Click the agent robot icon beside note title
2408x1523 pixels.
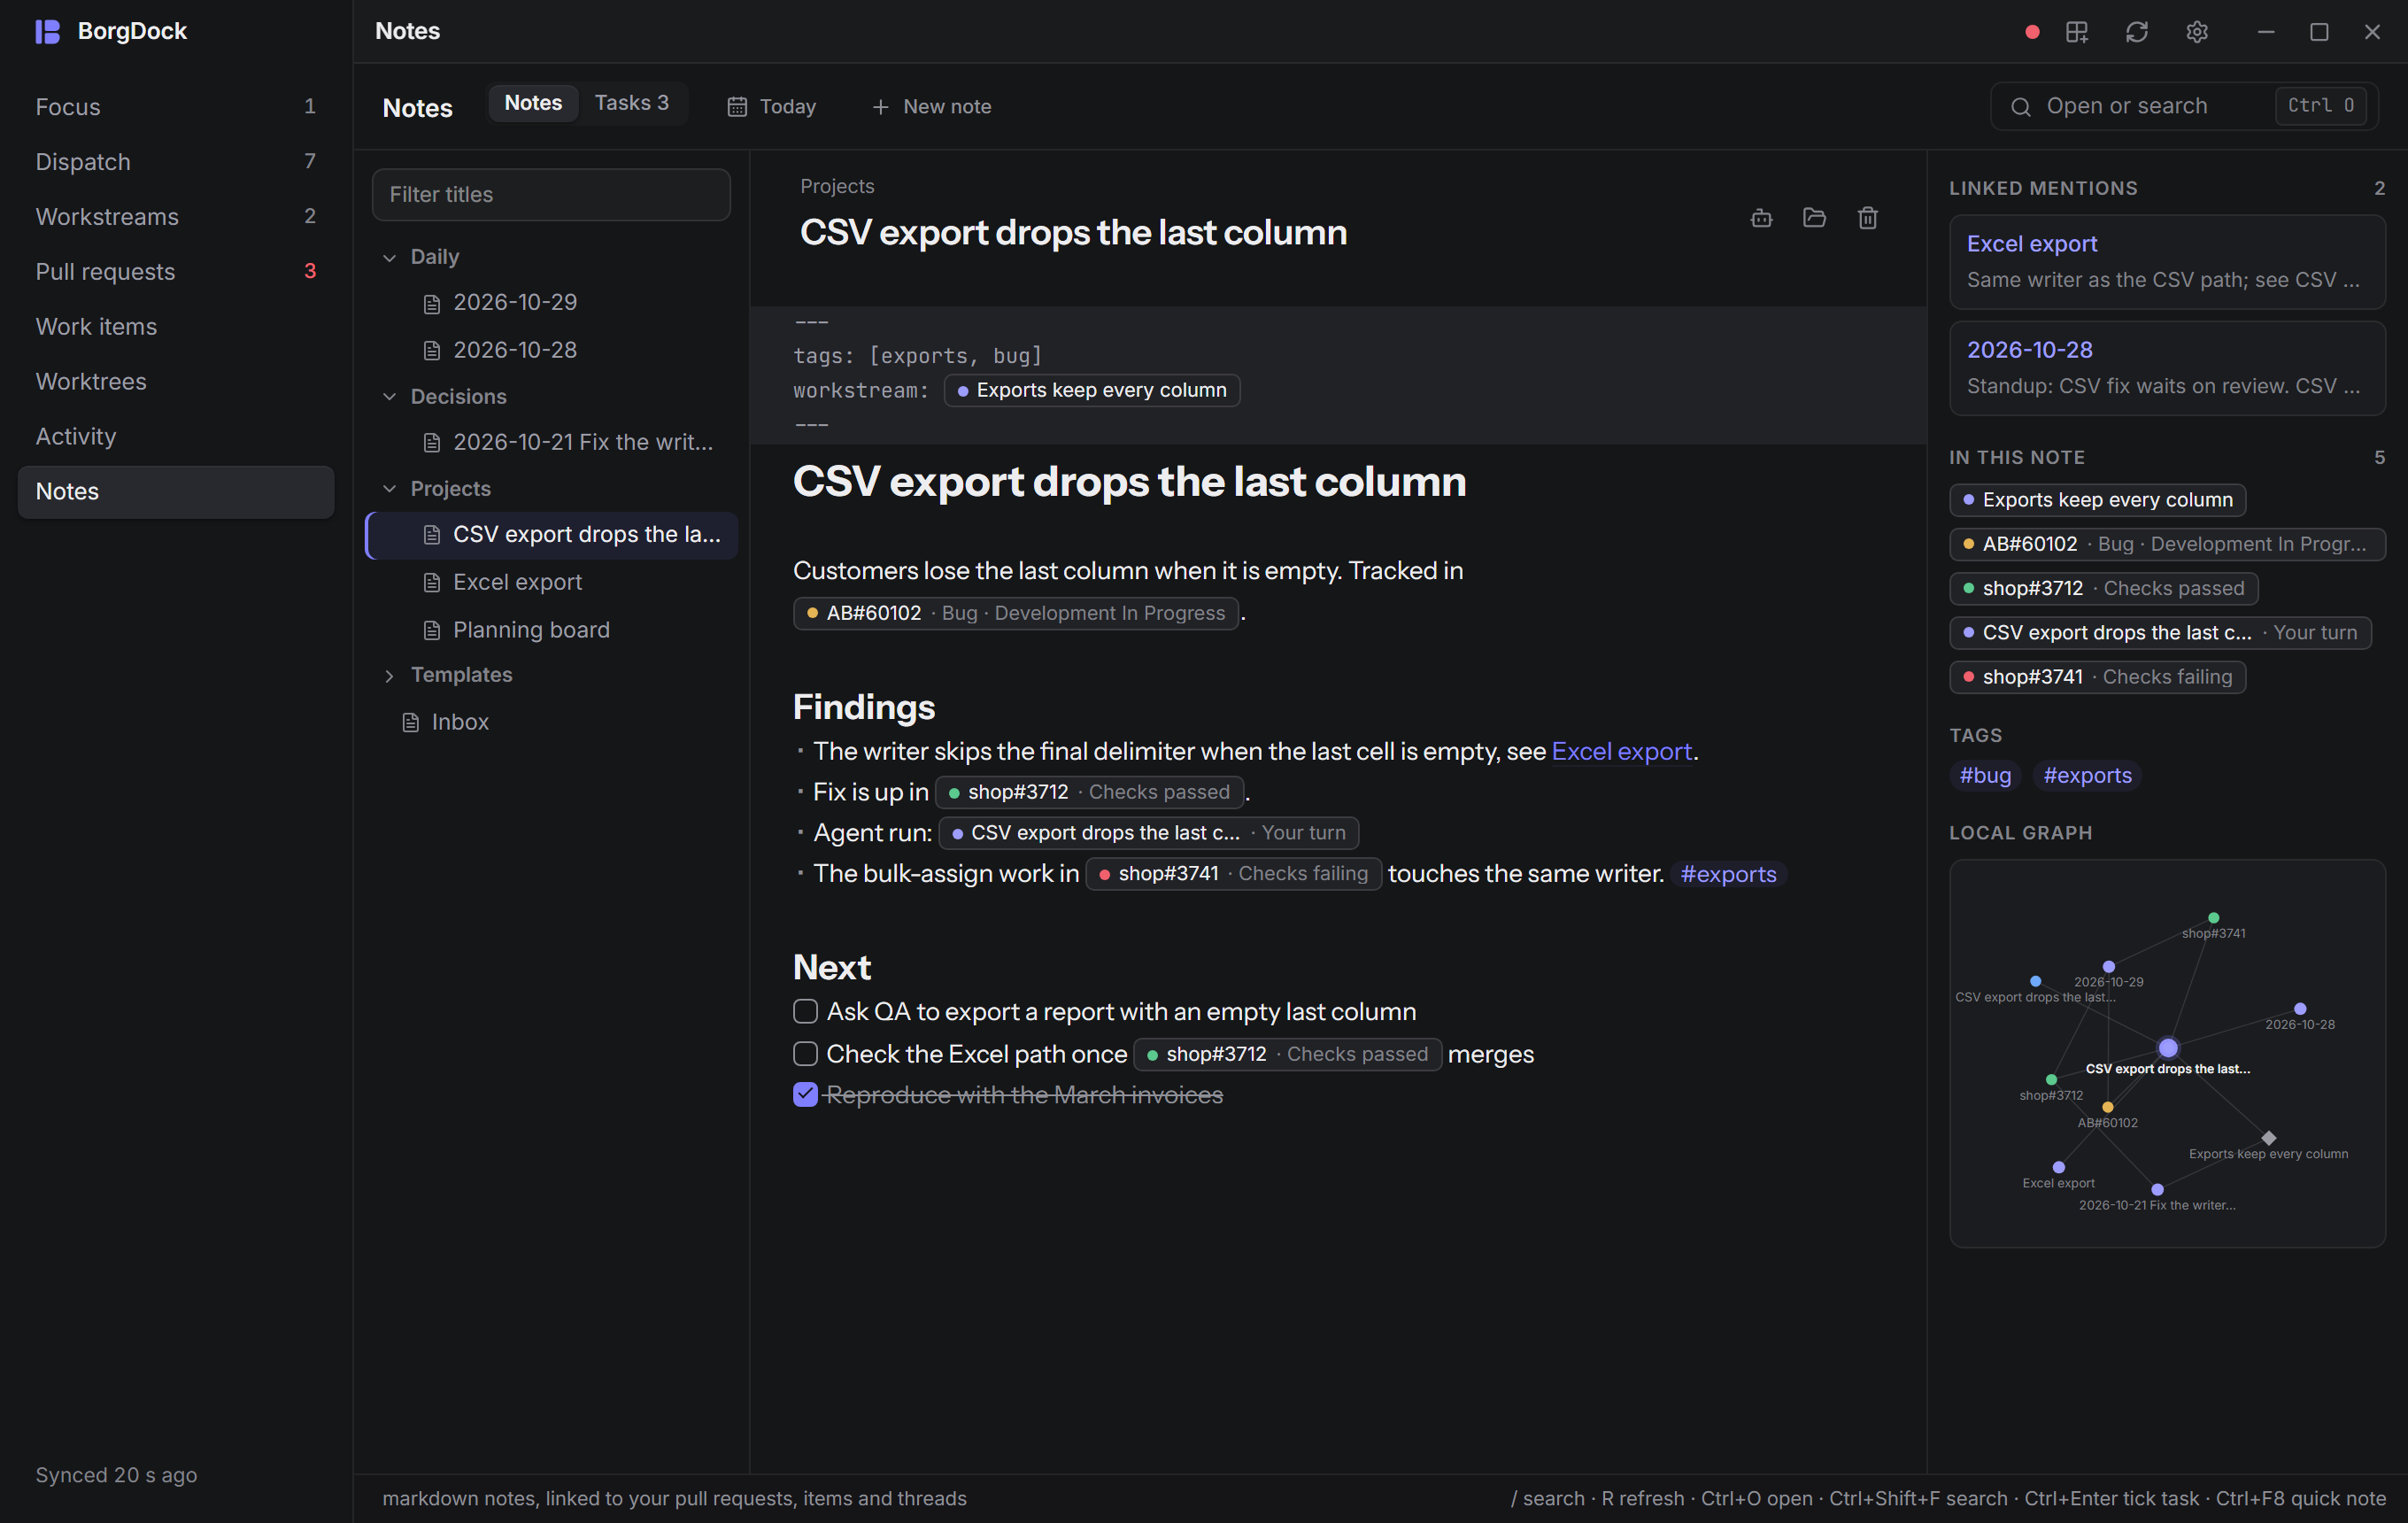[1761, 218]
